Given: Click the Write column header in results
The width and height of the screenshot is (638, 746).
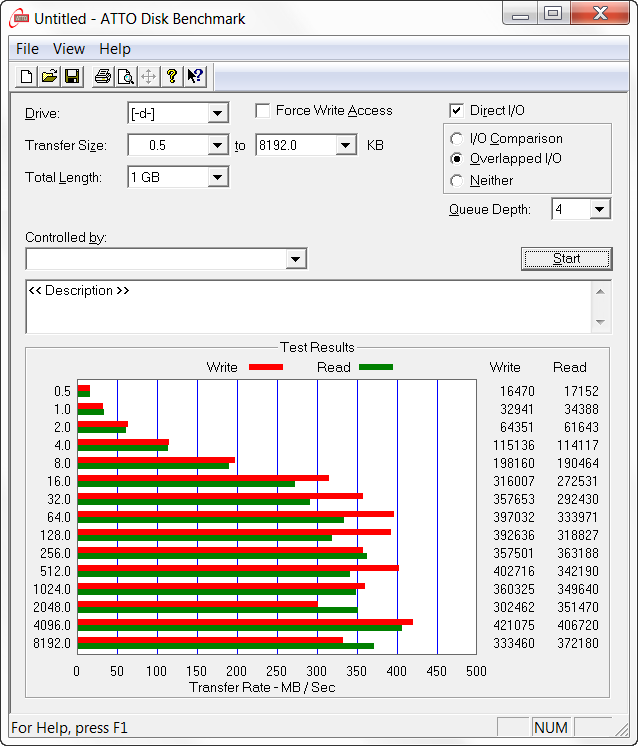Looking at the screenshot, I should (x=505, y=367).
